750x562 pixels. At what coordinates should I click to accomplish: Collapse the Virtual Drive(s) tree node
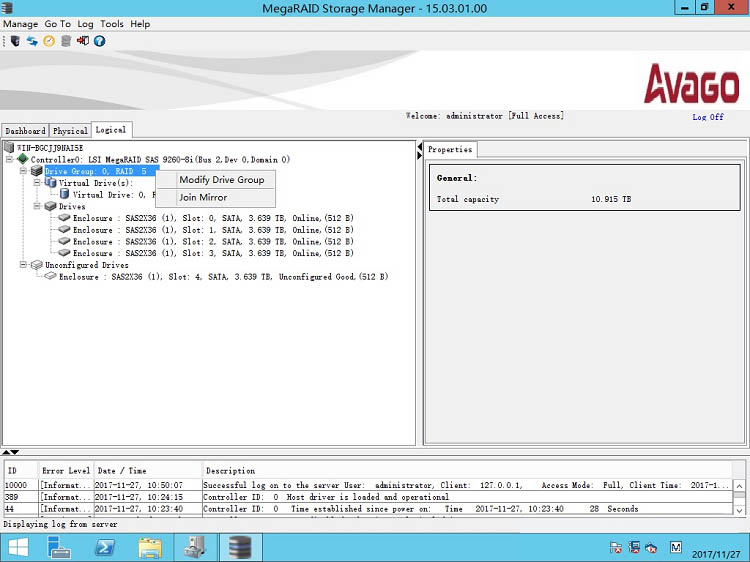37,183
